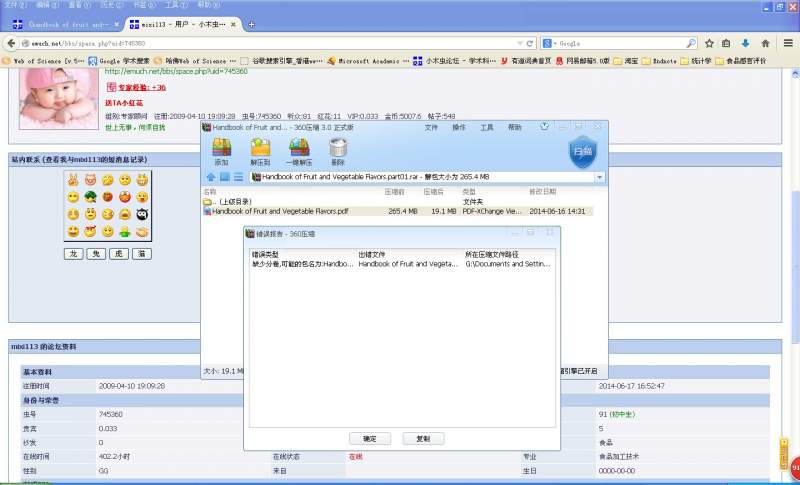800x485 pixels.
Task: Click the 添加 (Add) icon in 360压缩
Action: coord(221,151)
